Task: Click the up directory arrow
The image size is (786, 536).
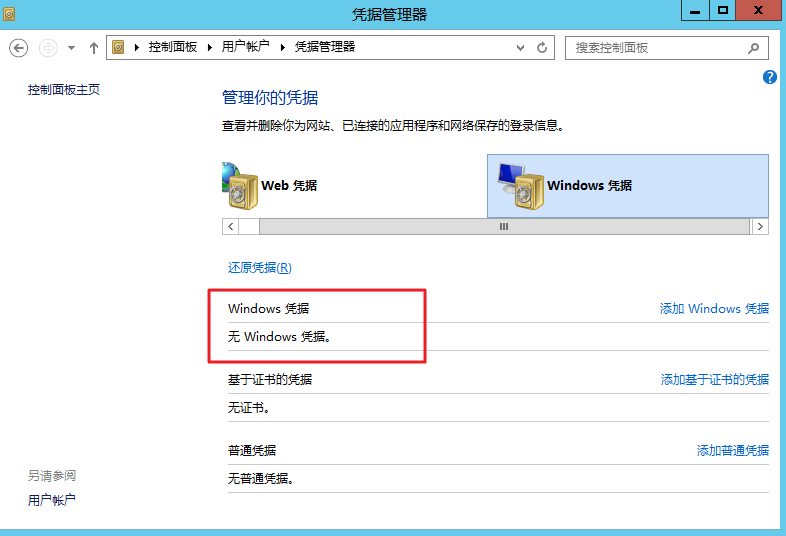Action: coord(94,48)
